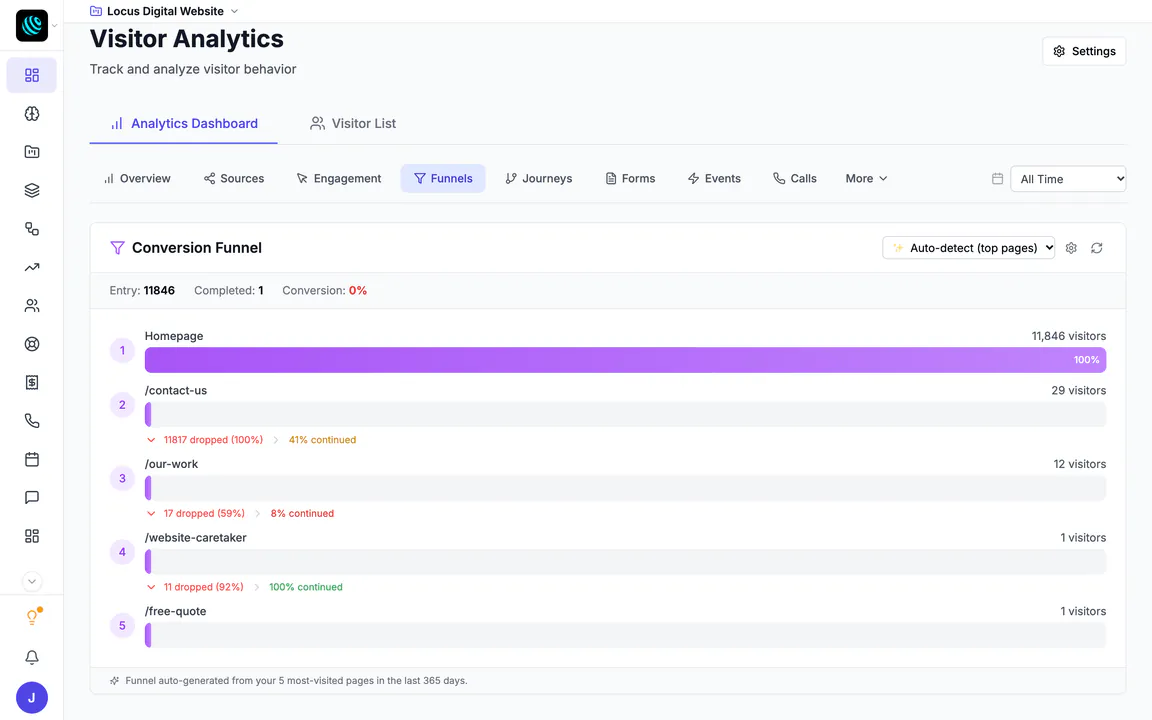This screenshot has height=720, width=1152.
Task: Click the "8% continued" text
Action: (x=302, y=514)
